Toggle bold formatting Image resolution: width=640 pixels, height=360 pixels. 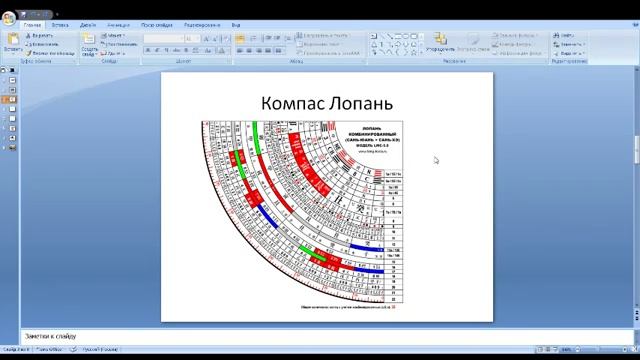point(148,51)
